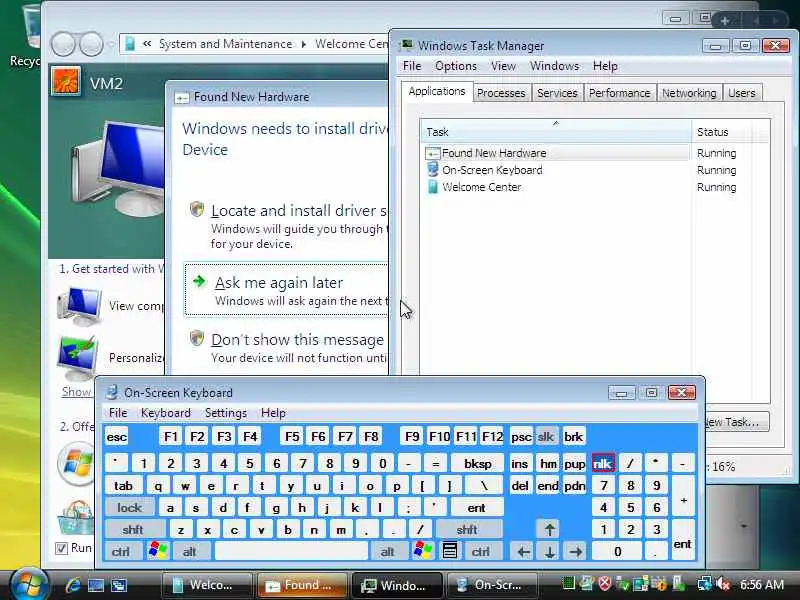Image resolution: width=800 pixels, height=600 pixels.
Task: Click the Welcome Center task icon
Action: pos(433,187)
